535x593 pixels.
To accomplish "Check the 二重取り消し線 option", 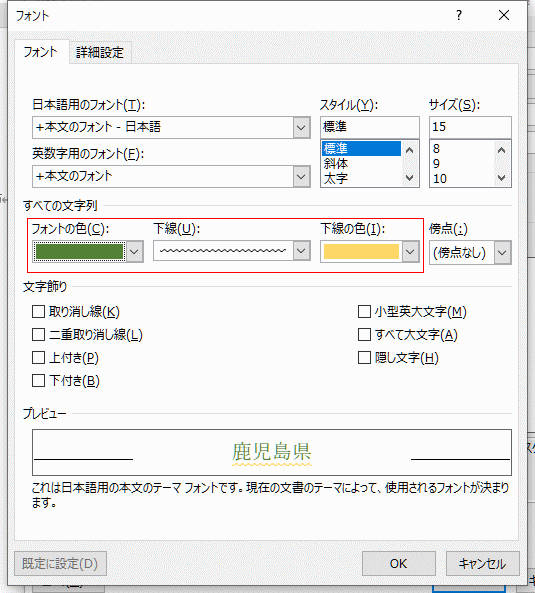I will [39, 335].
